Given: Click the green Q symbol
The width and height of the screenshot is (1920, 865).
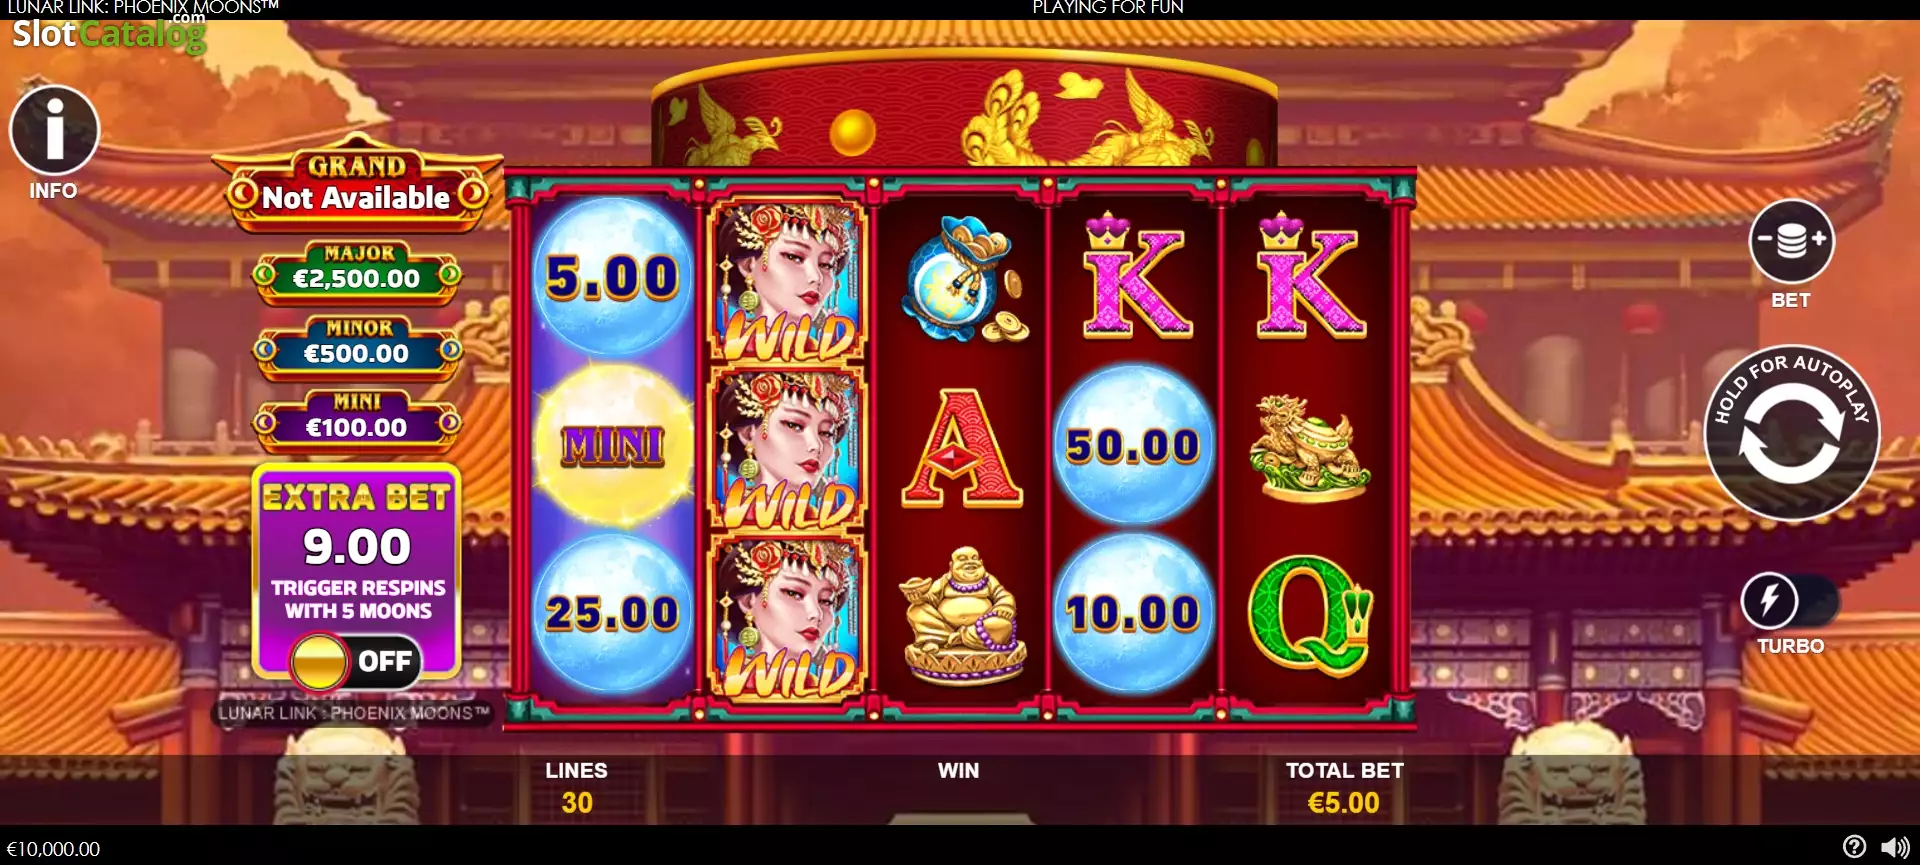Looking at the screenshot, I should 1310,614.
